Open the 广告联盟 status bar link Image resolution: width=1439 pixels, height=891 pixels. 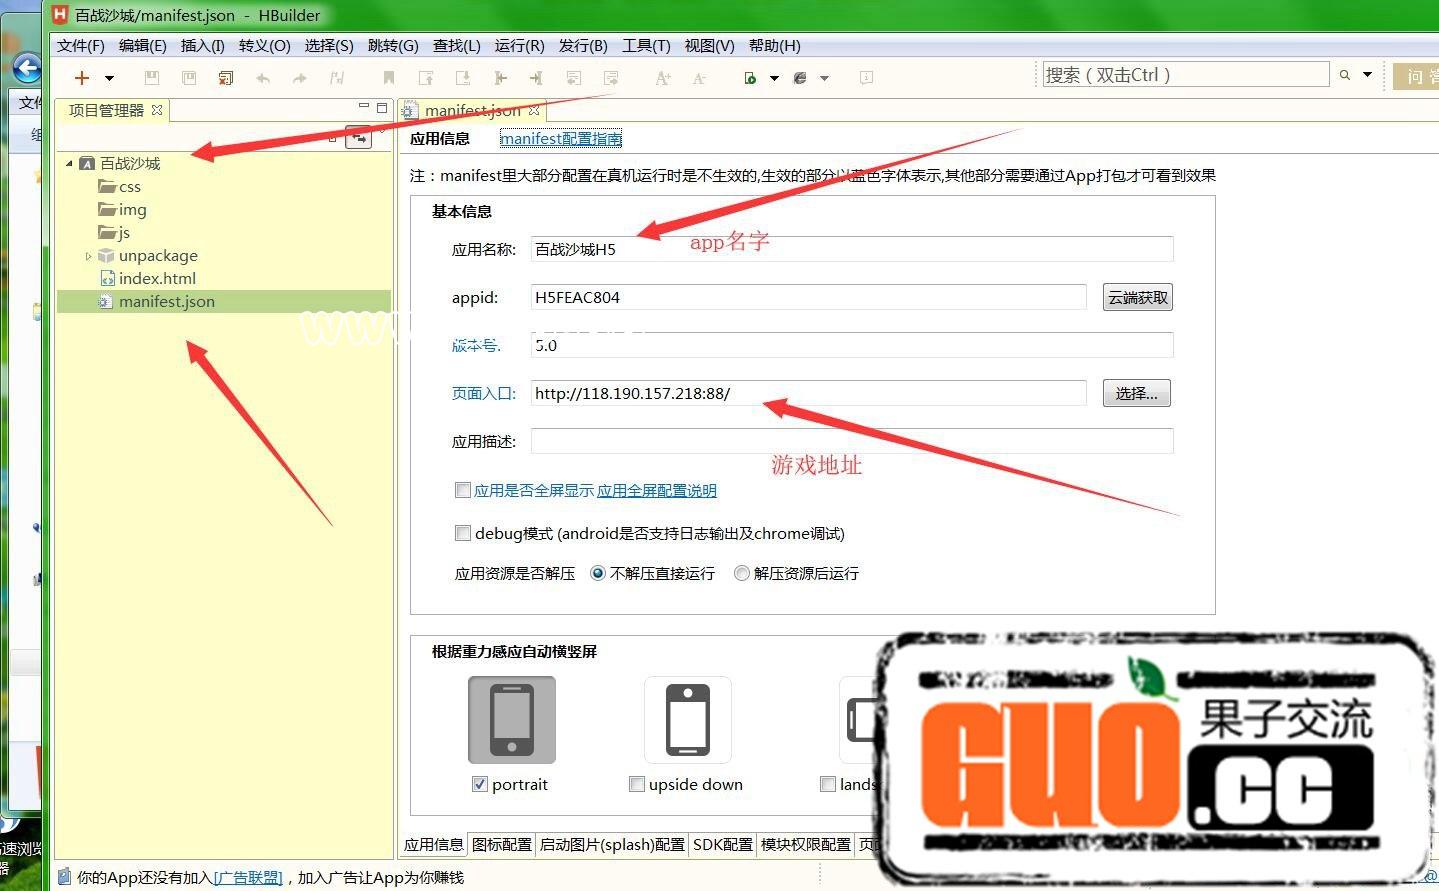pyautogui.click(x=248, y=877)
